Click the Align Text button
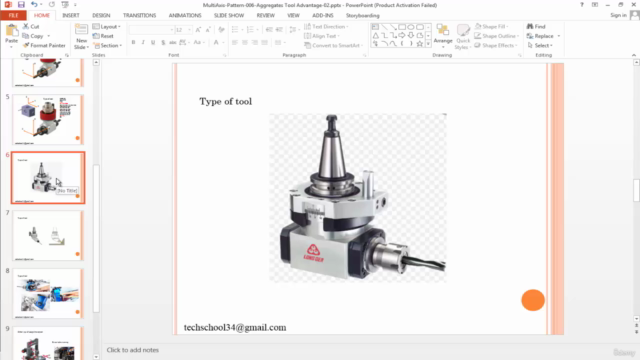The image size is (640, 360). (322, 36)
